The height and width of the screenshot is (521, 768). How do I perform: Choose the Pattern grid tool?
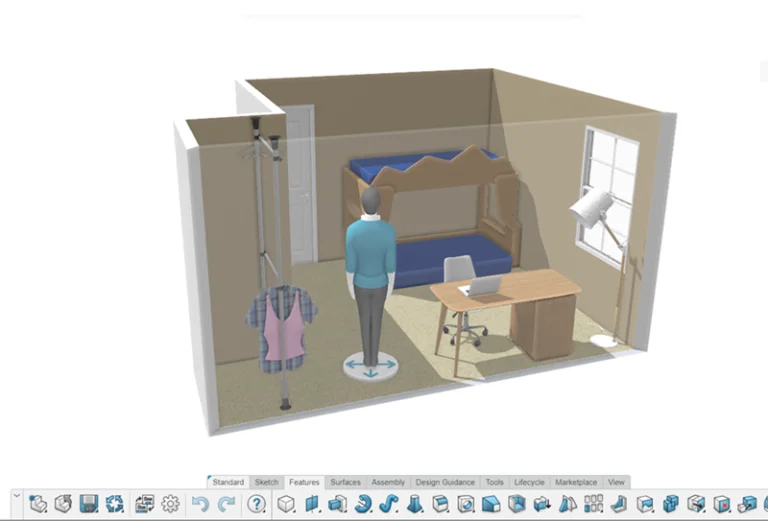point(593,504)
